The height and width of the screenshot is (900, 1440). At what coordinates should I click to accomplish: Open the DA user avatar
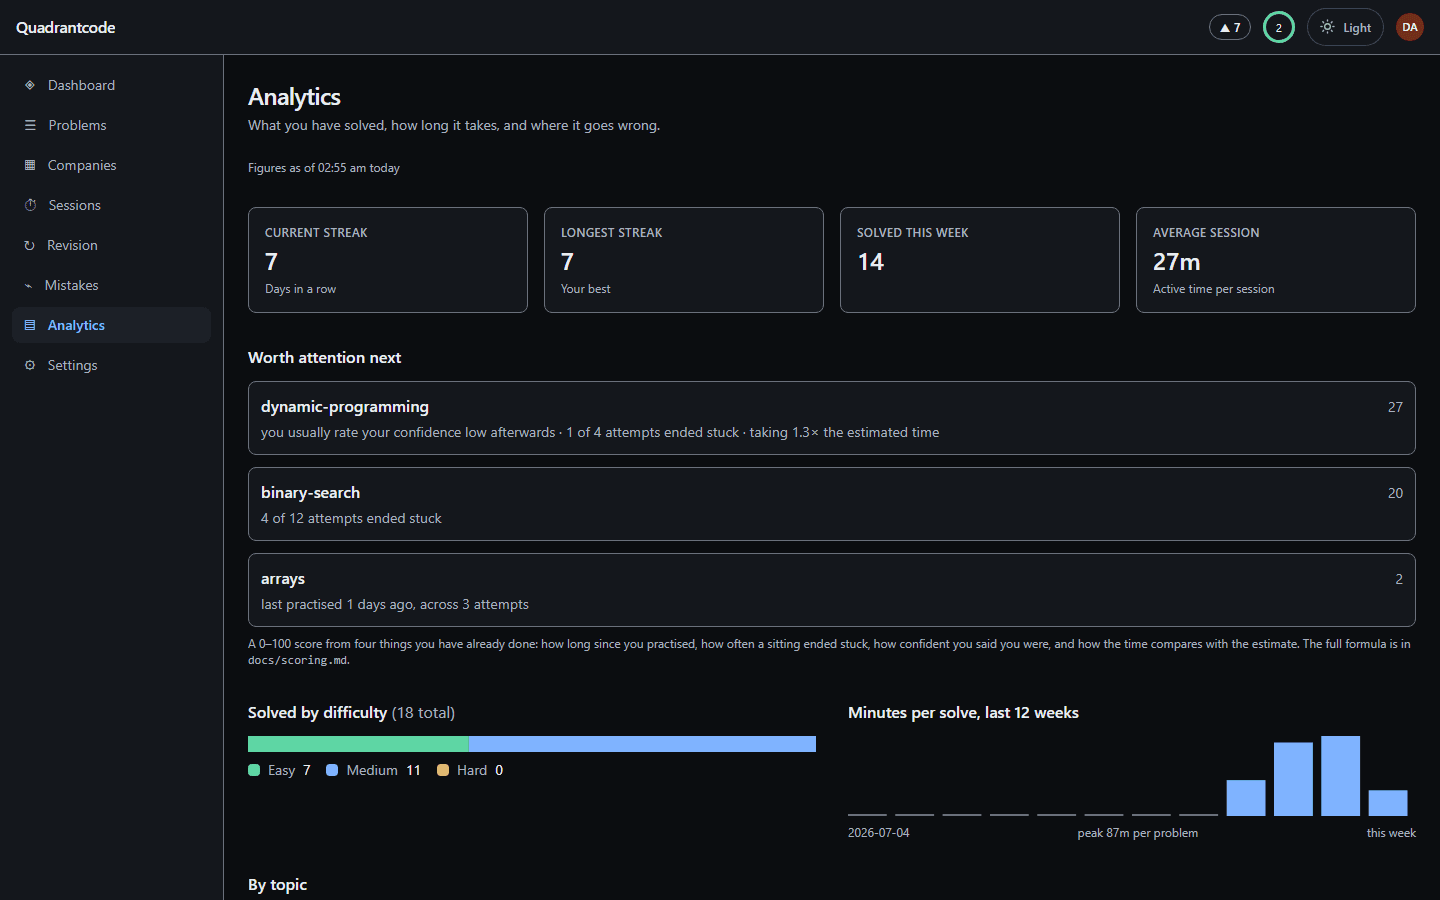pyautogui.click(x=1410, y=27)
